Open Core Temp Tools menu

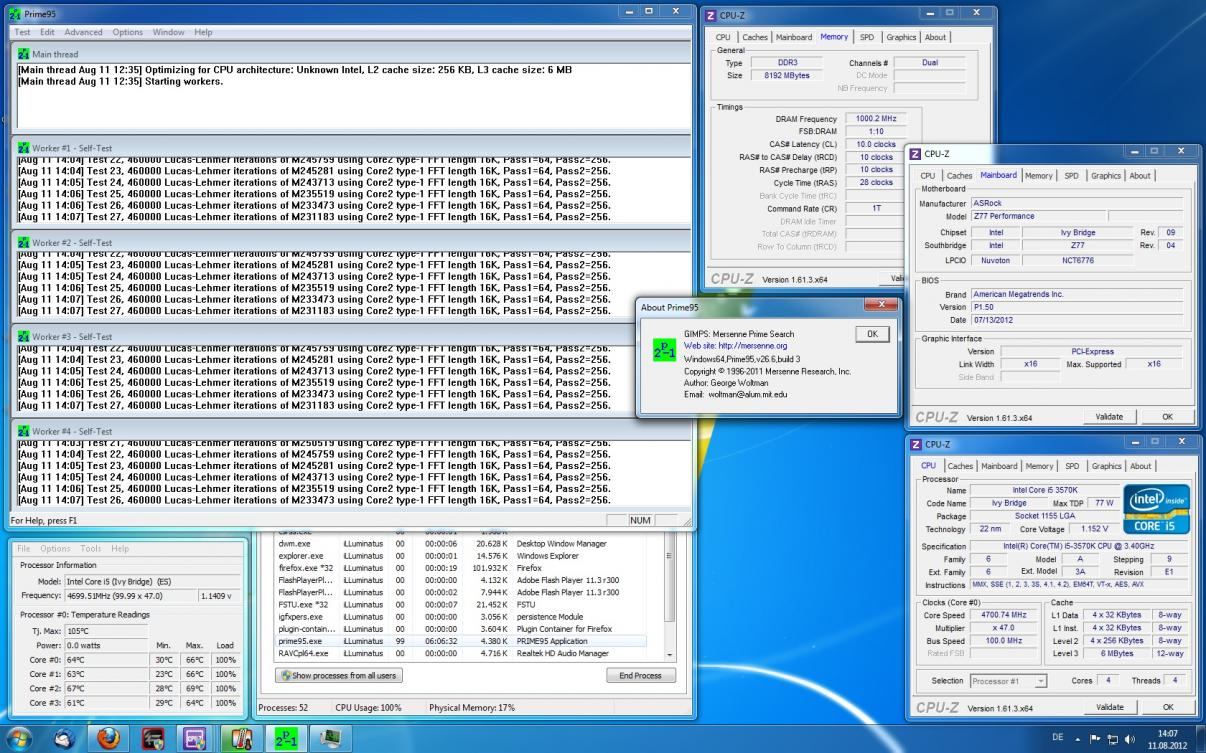91,548
